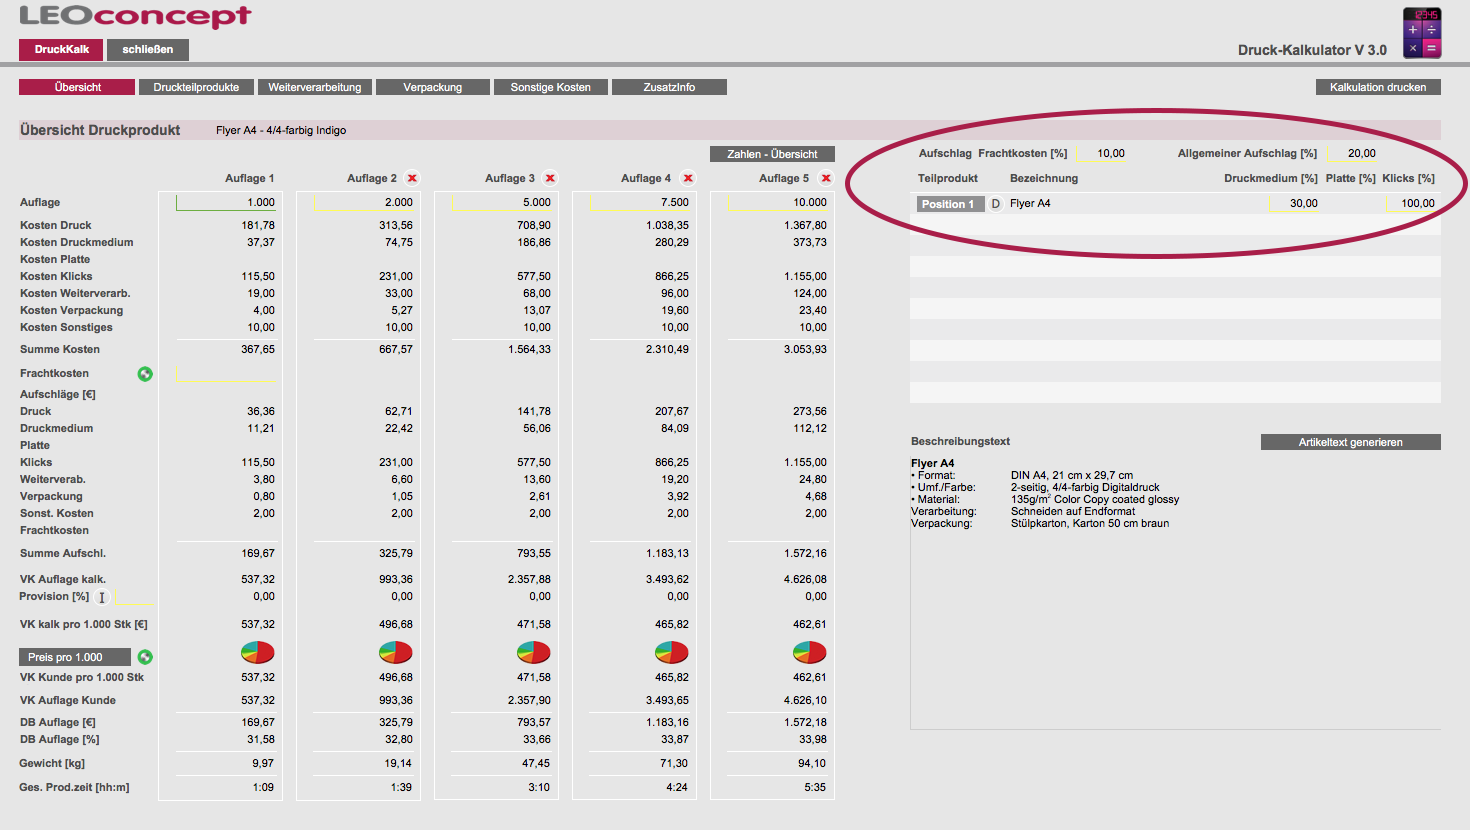
Task: Edit the Auflage 5 quantity field 10.000
Action: [778, 202]
